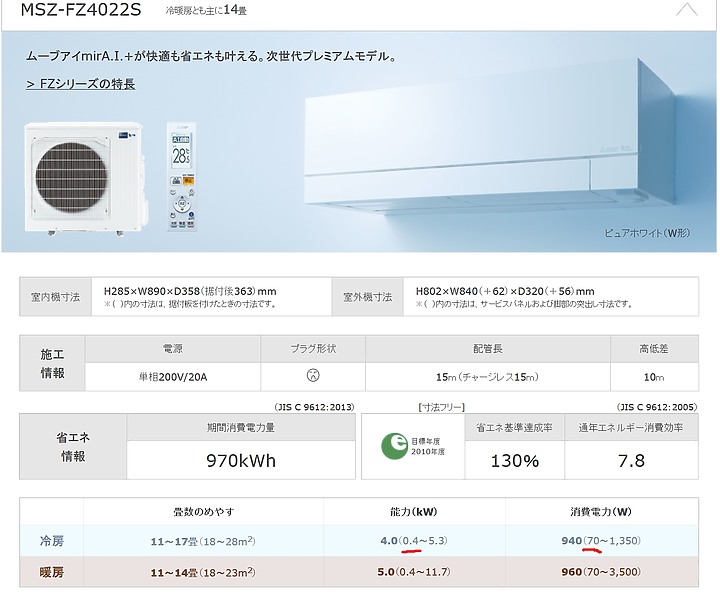Click the outdoor unit product image
The image size is (720, 596).
coord(86,180)
